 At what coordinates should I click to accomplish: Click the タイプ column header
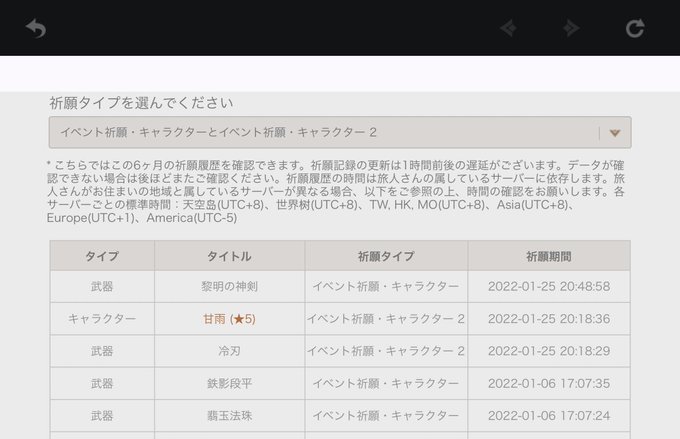[x=102, y=256]
